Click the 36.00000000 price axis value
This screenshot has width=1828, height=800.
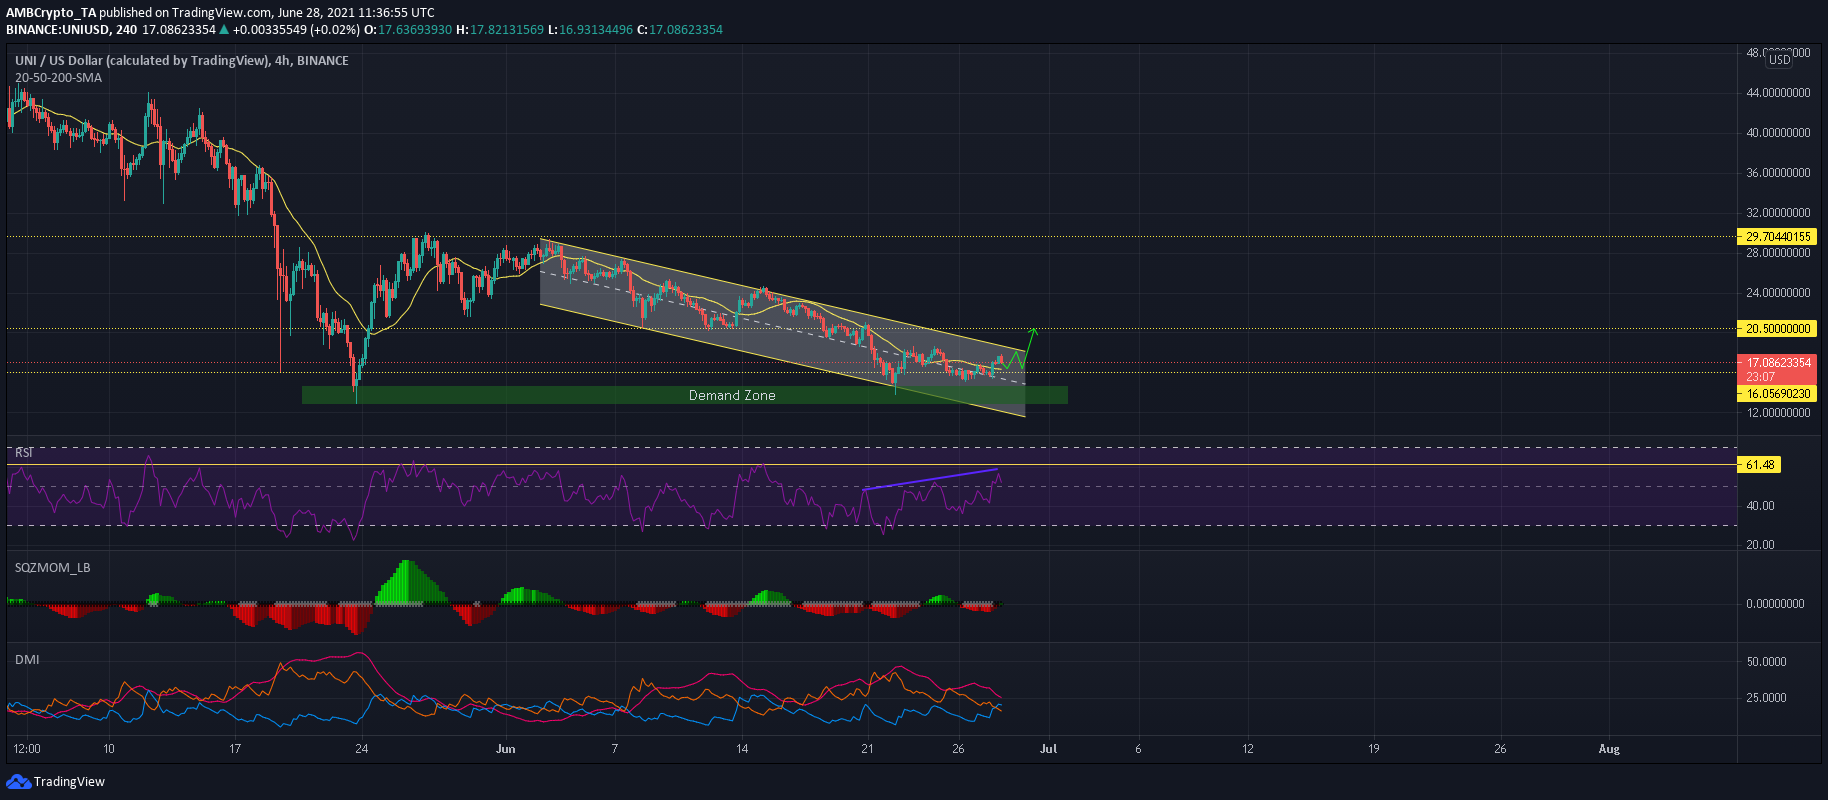pyautogui.click(x=1778, y=173)
